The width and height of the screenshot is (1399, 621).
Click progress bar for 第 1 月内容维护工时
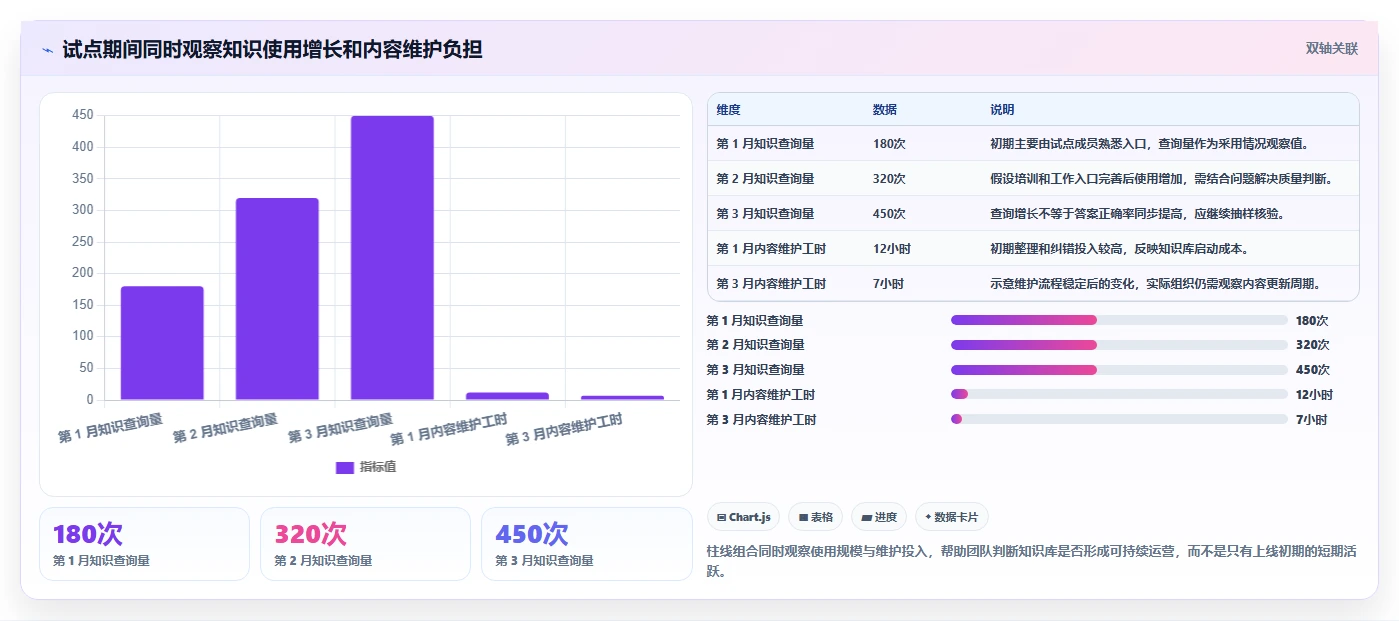(1119, 394)
